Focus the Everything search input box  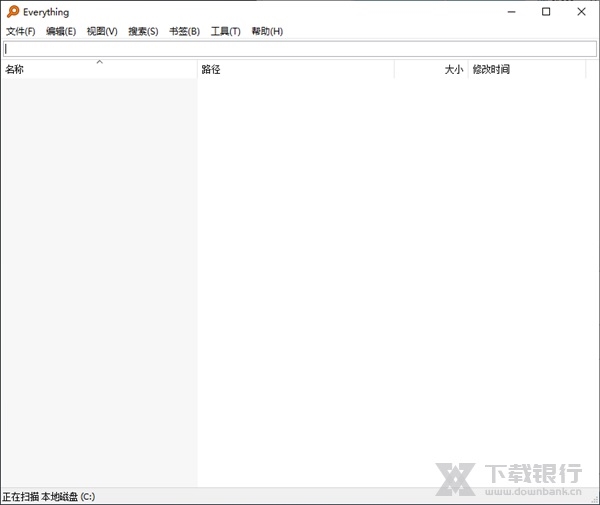[x=300, y=49]
